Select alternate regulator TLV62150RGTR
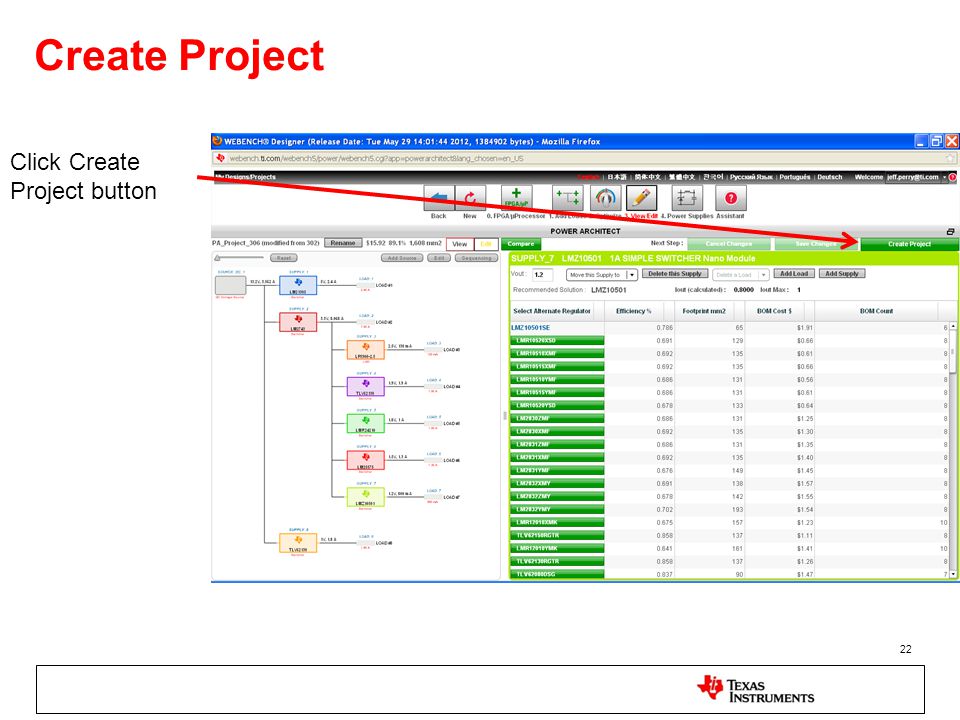960x720 pixels. tap(557, 535)
